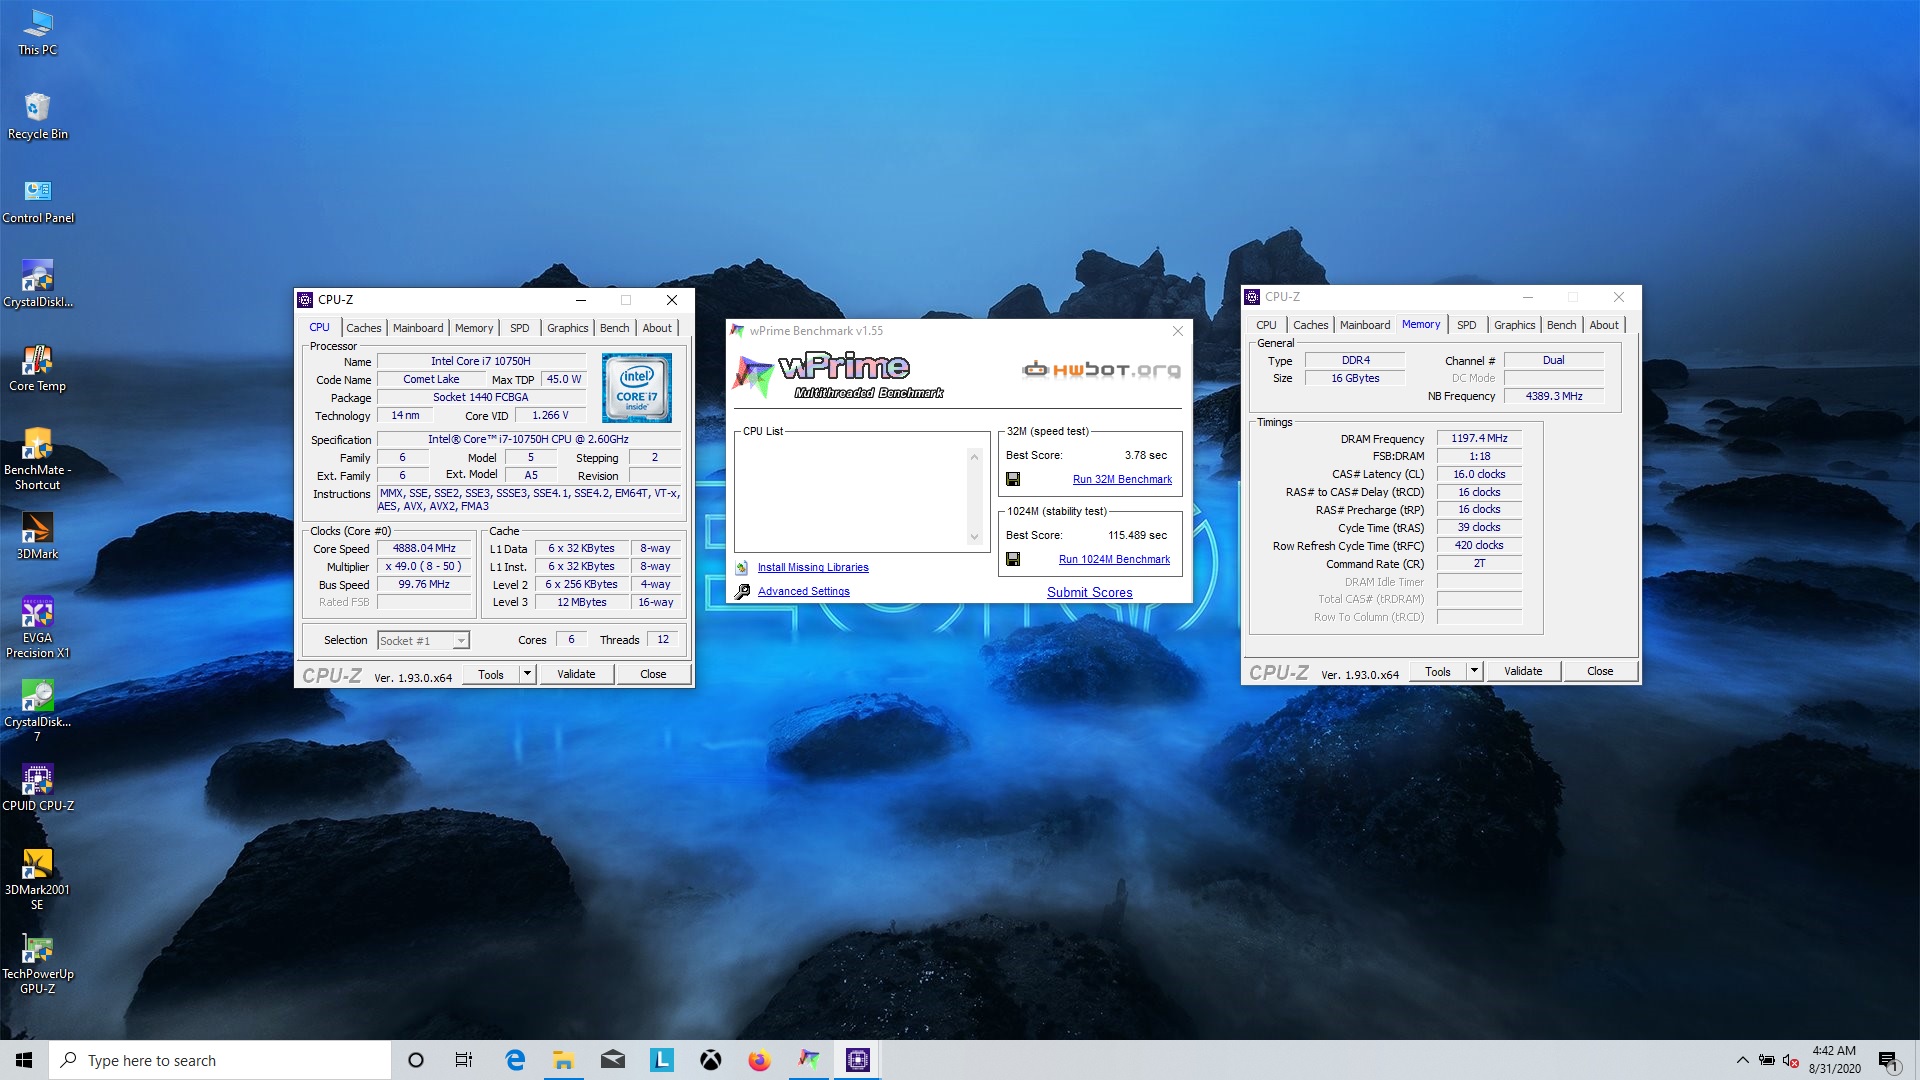
Task: Open Windows Start menu
Action: click(24, 1060)
